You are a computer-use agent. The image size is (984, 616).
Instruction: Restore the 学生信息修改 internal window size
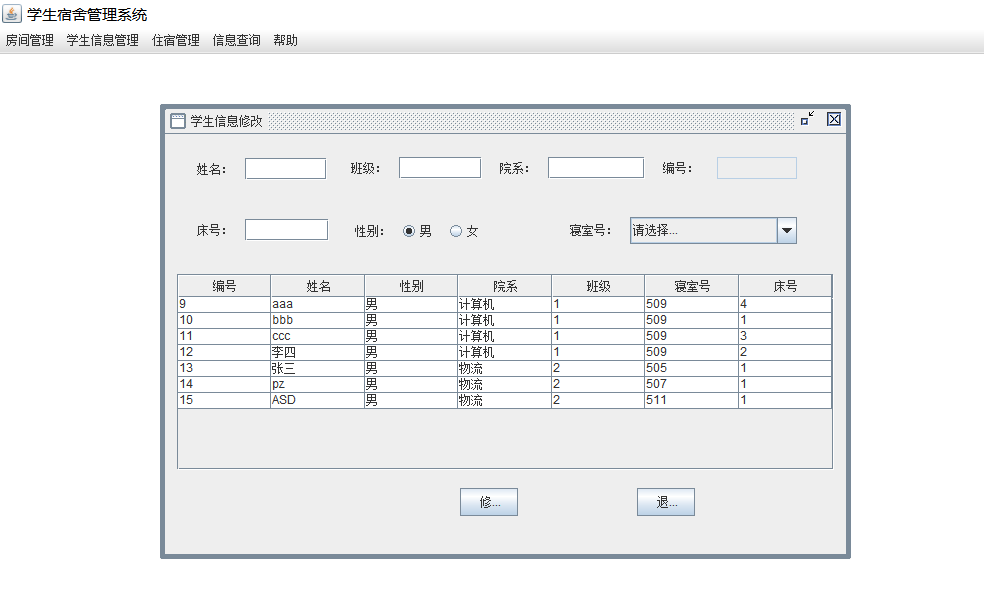(807, 119)
